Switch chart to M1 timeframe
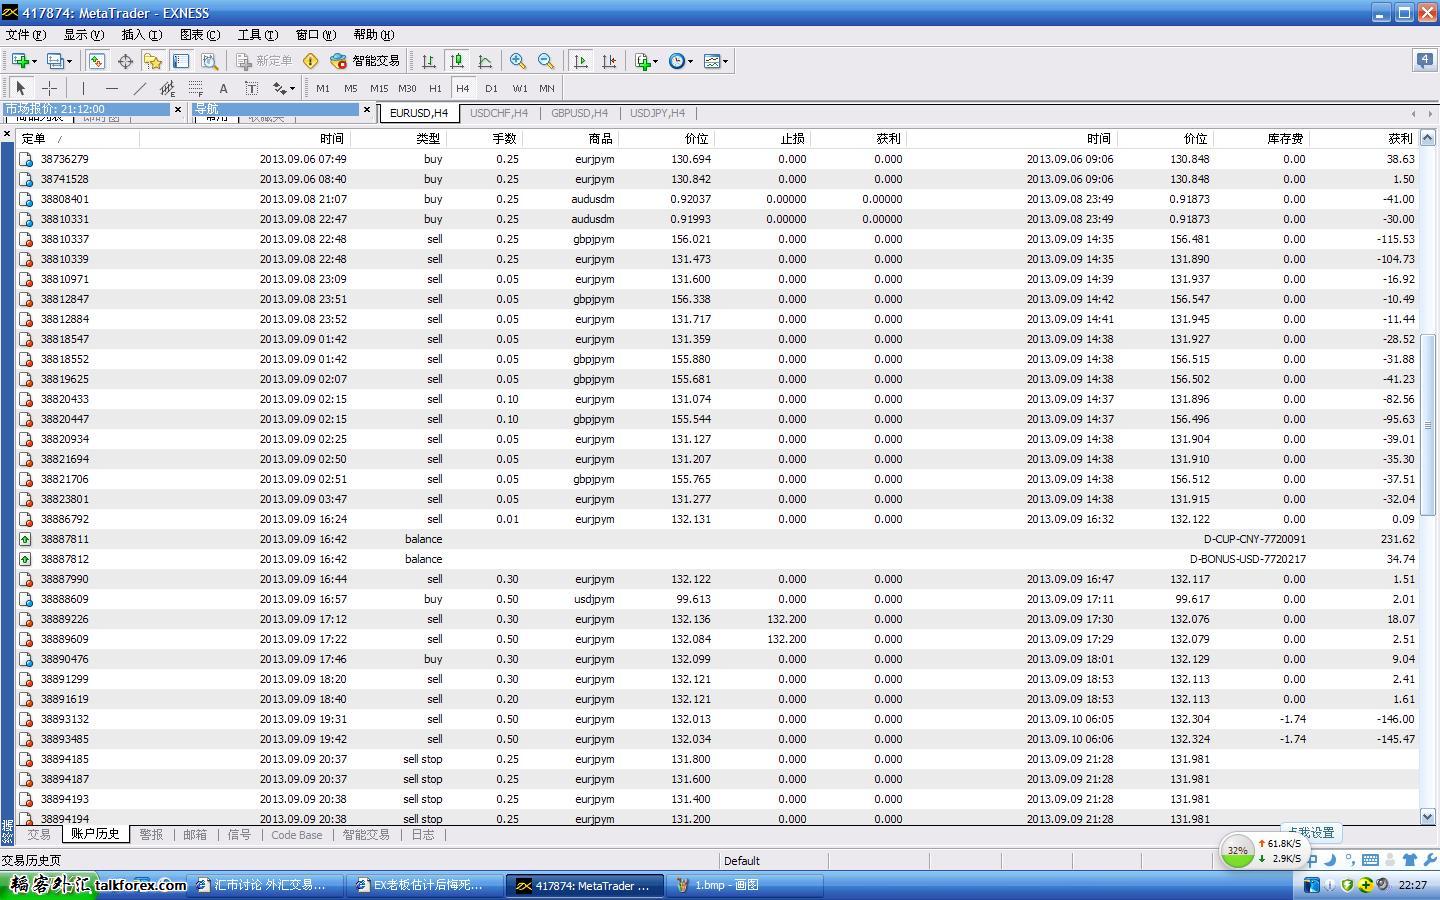The image size is (1440, 900). [322, 88]
